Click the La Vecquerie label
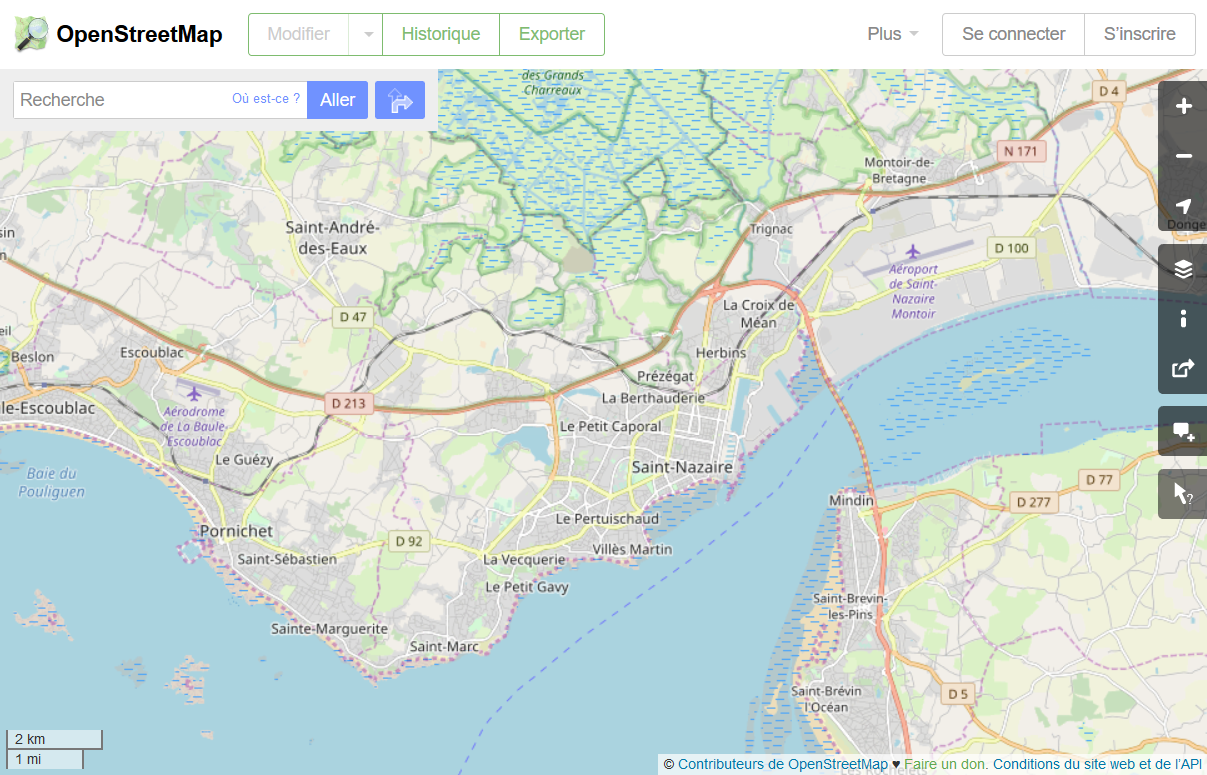This screenshot has width=1207, height=775. tap(525, 560)
